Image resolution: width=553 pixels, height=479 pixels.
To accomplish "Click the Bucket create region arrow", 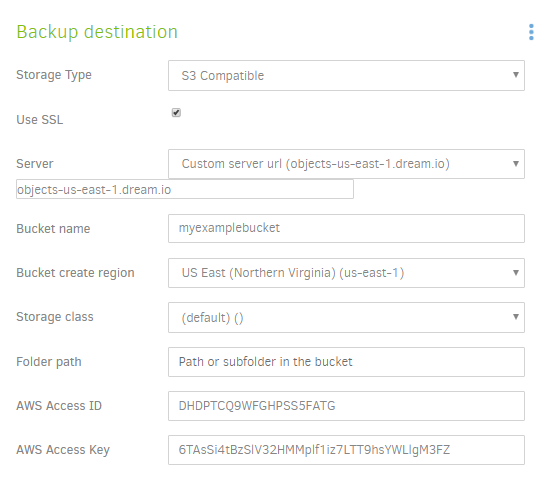I will [x=516, y=273].
